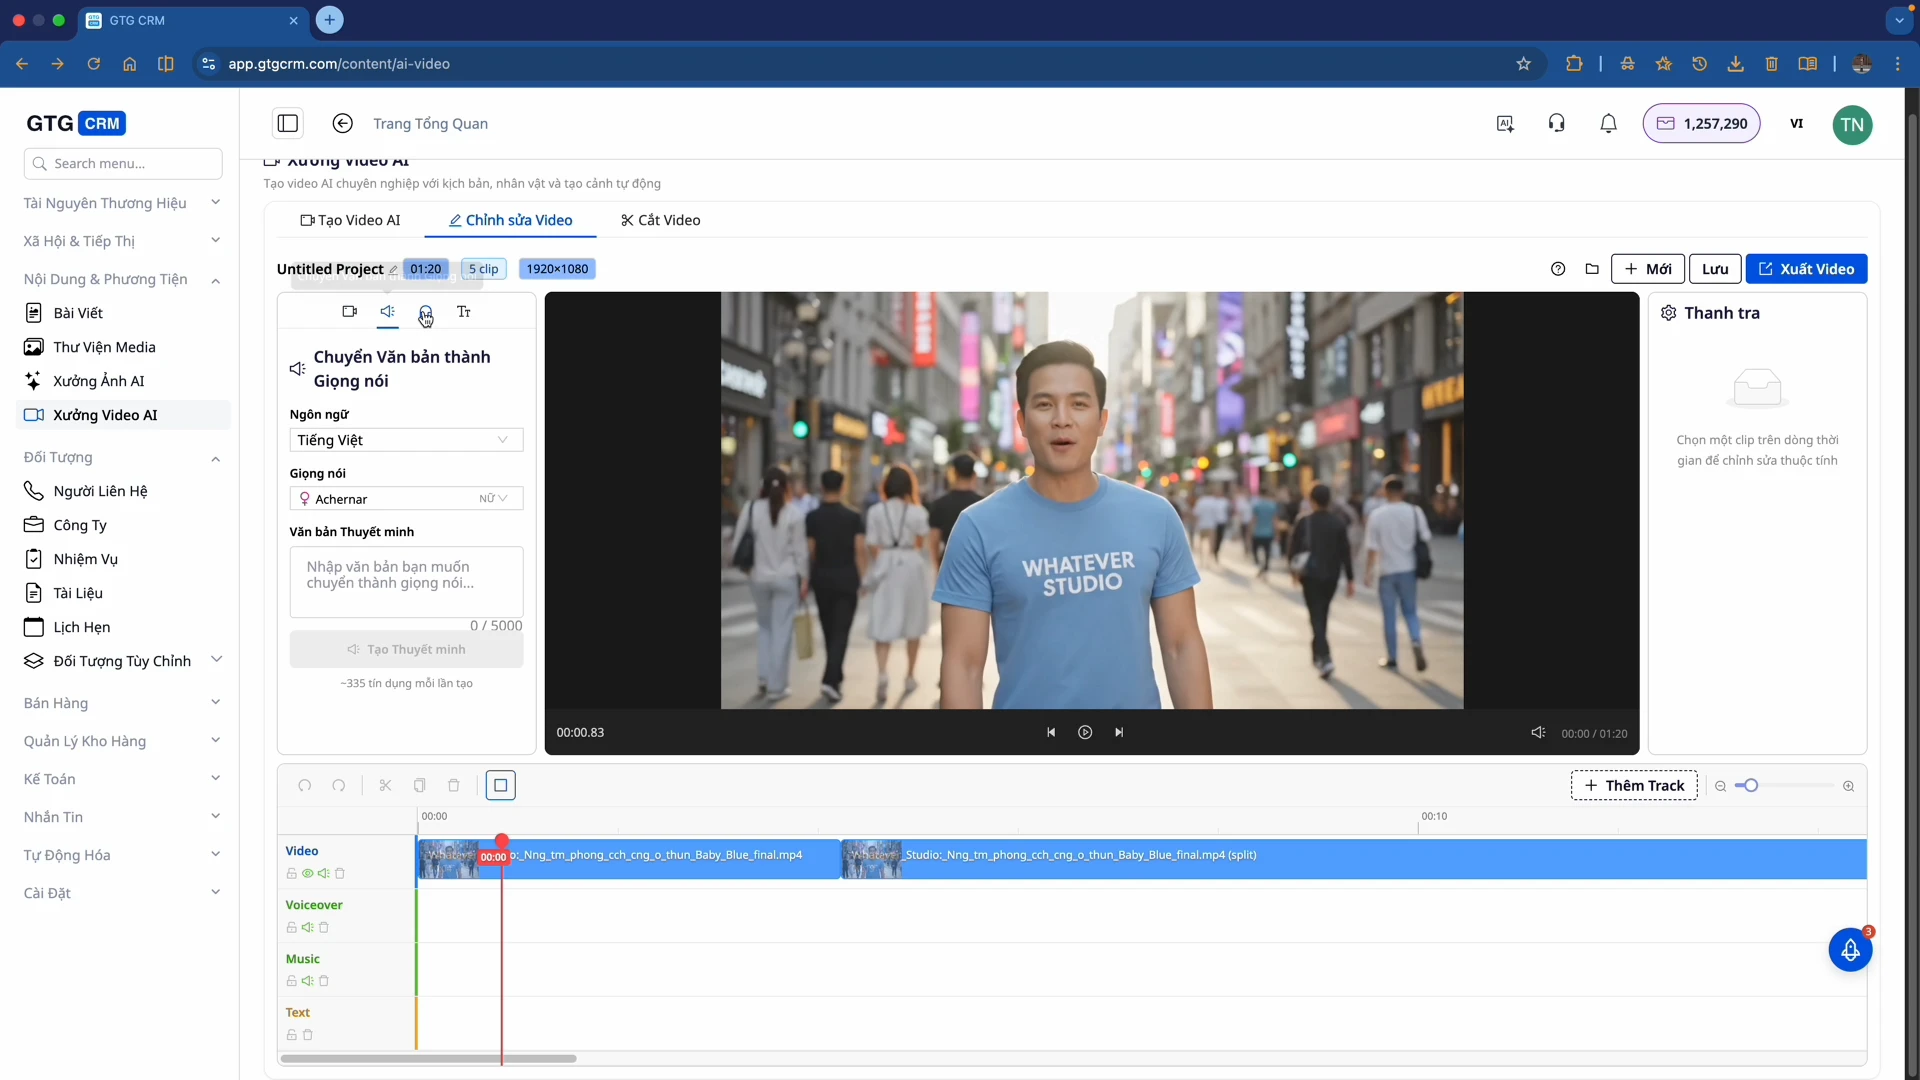This screenshot has width=1920, height=1080.
Task: Click the scissors split tool in timeline toolbar
Action: [385, 786]
